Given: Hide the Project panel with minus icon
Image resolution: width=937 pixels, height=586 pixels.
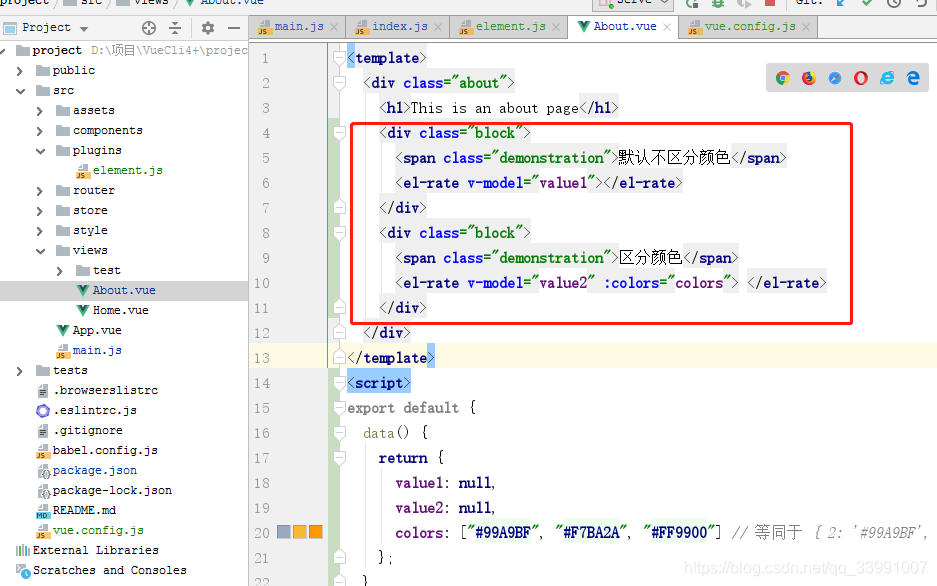Looking at the screenshot, I should [x=234, y=27].
